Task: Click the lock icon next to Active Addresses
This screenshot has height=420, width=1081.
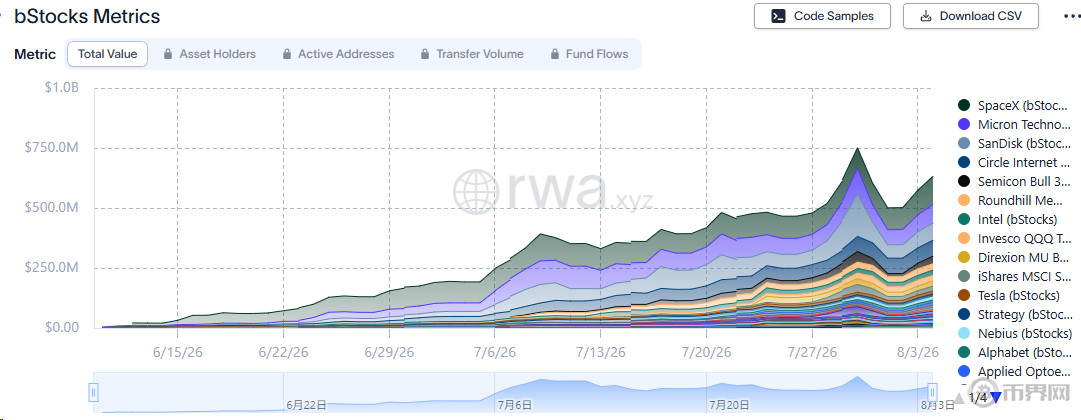Action: (286, 54)
